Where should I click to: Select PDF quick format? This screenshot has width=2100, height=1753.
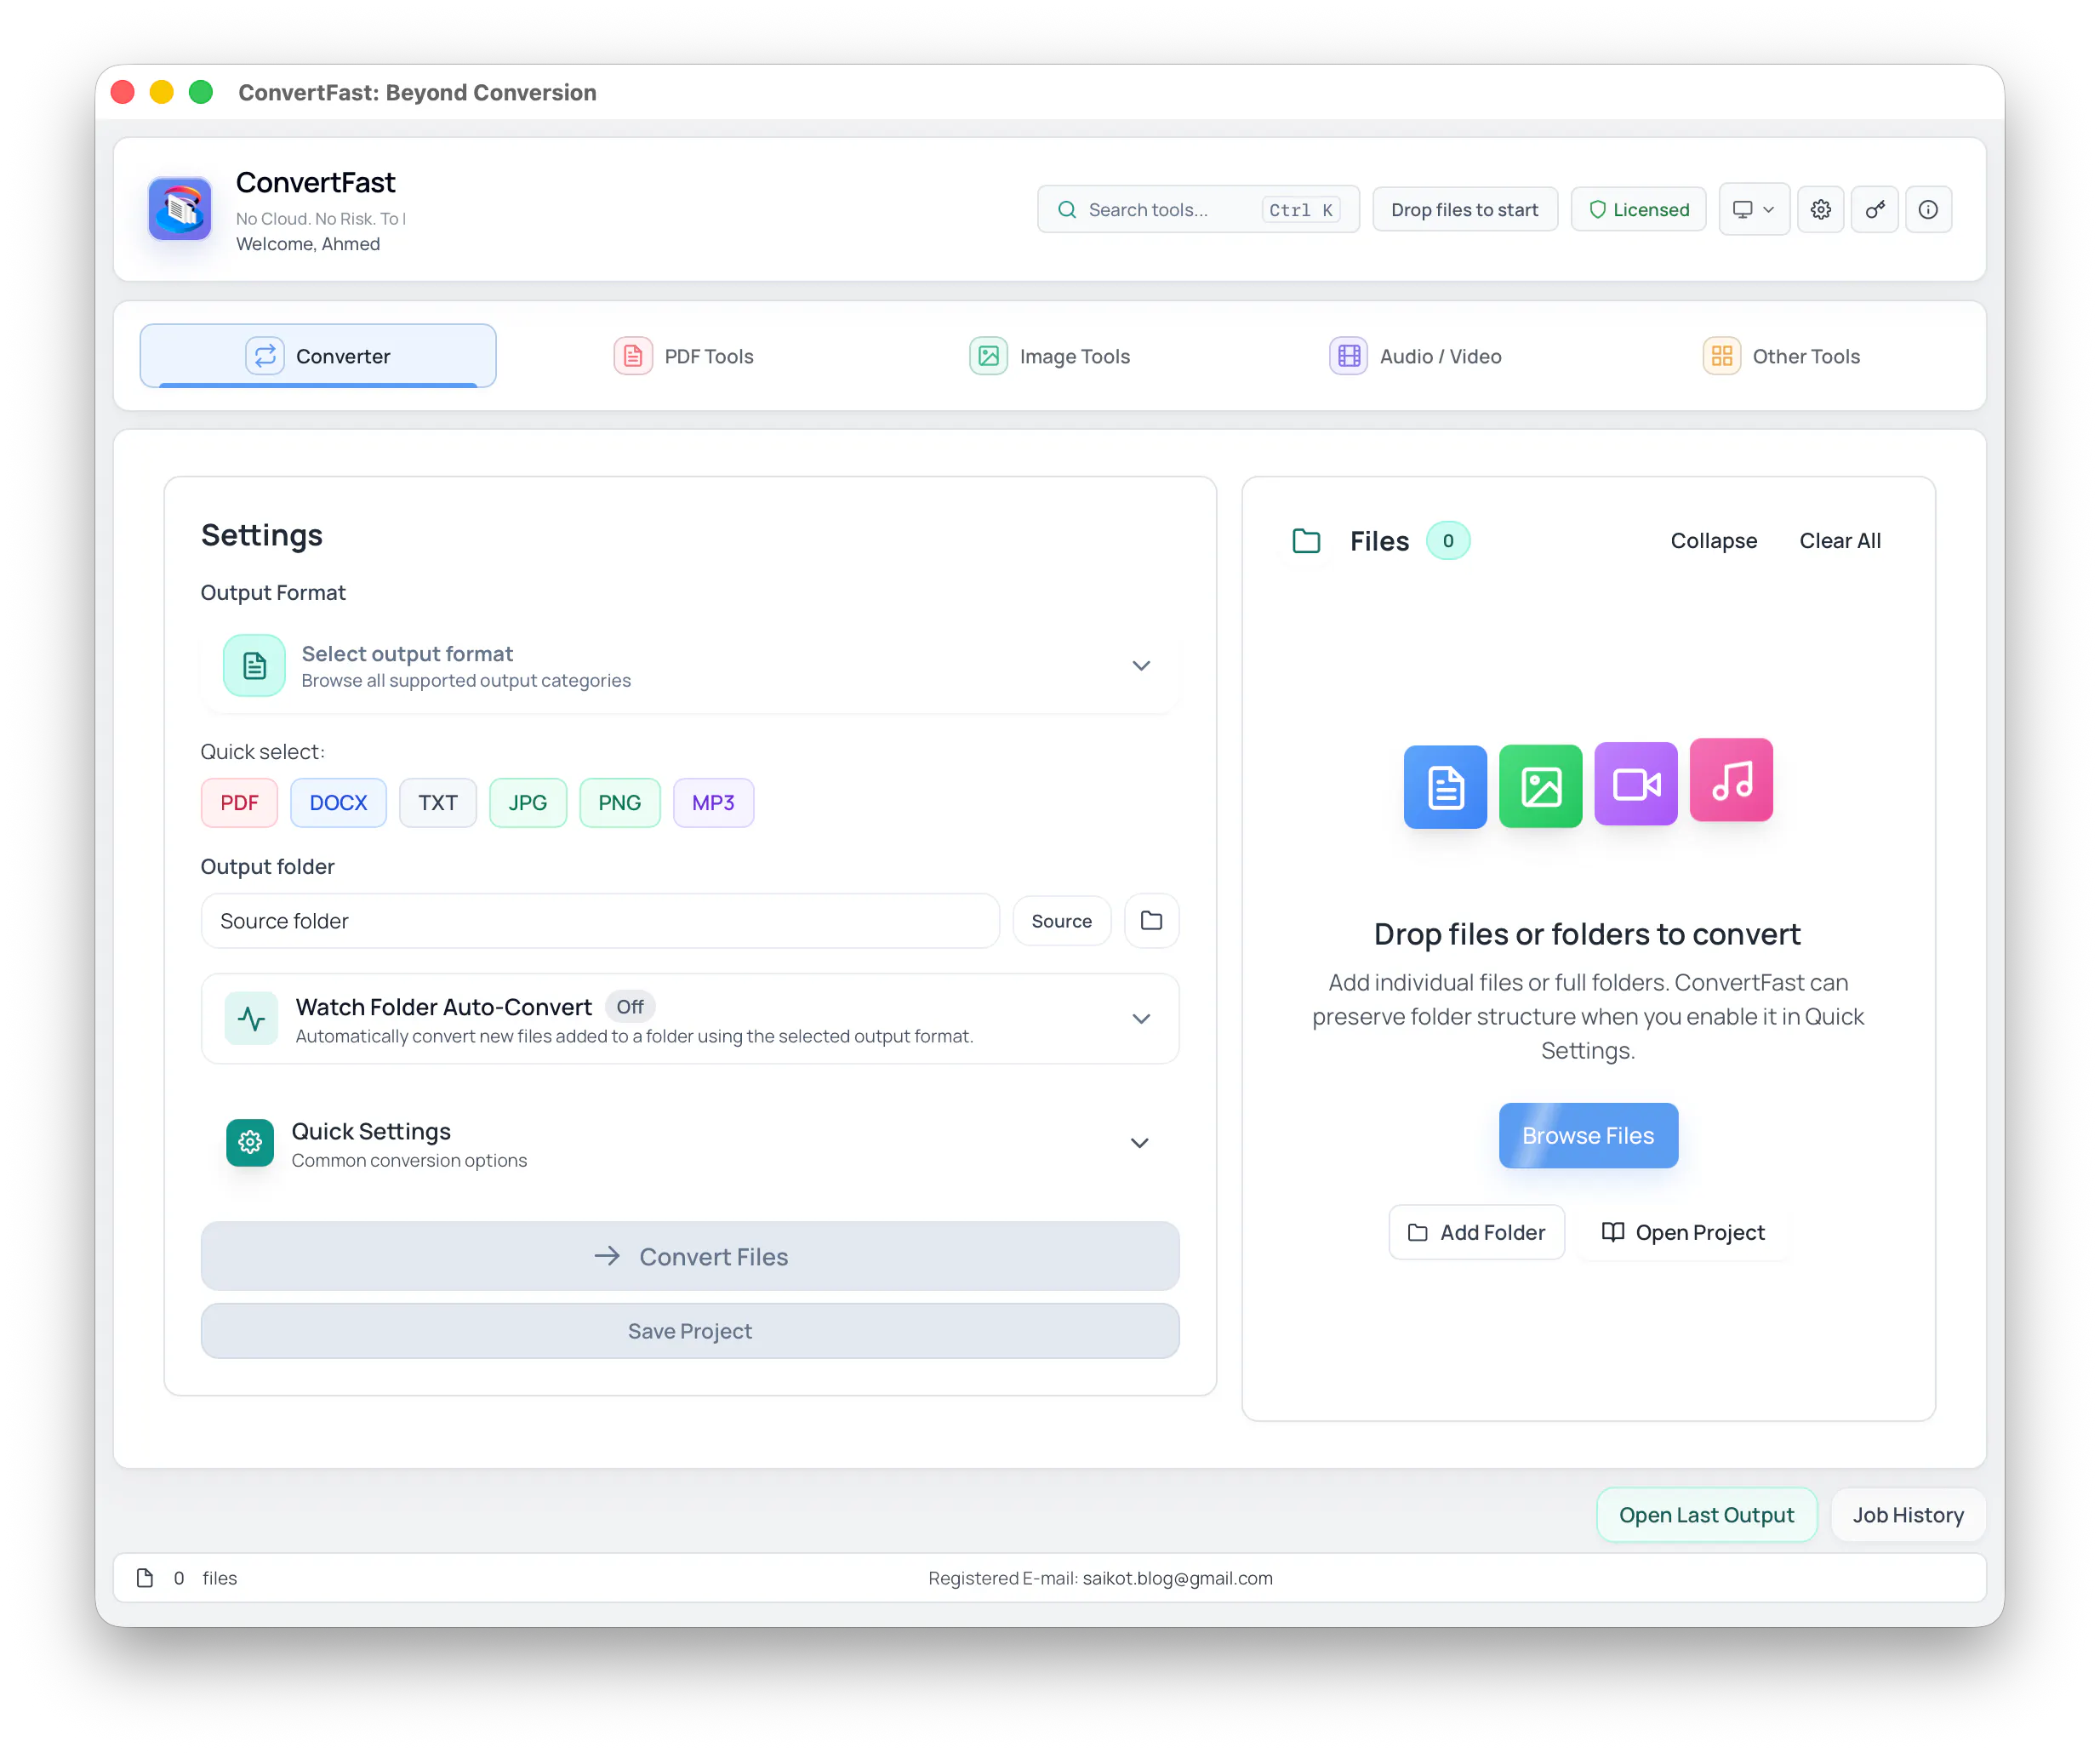click(x=239, y=803)
